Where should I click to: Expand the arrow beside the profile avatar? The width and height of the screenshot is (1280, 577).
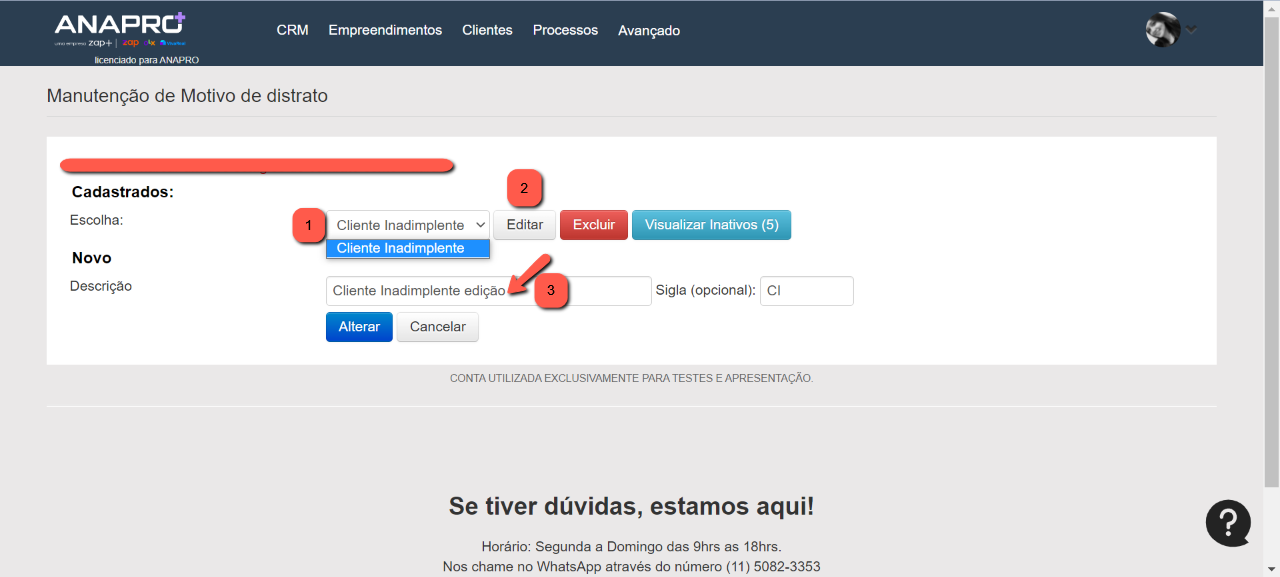click(x=1191, y=30)
